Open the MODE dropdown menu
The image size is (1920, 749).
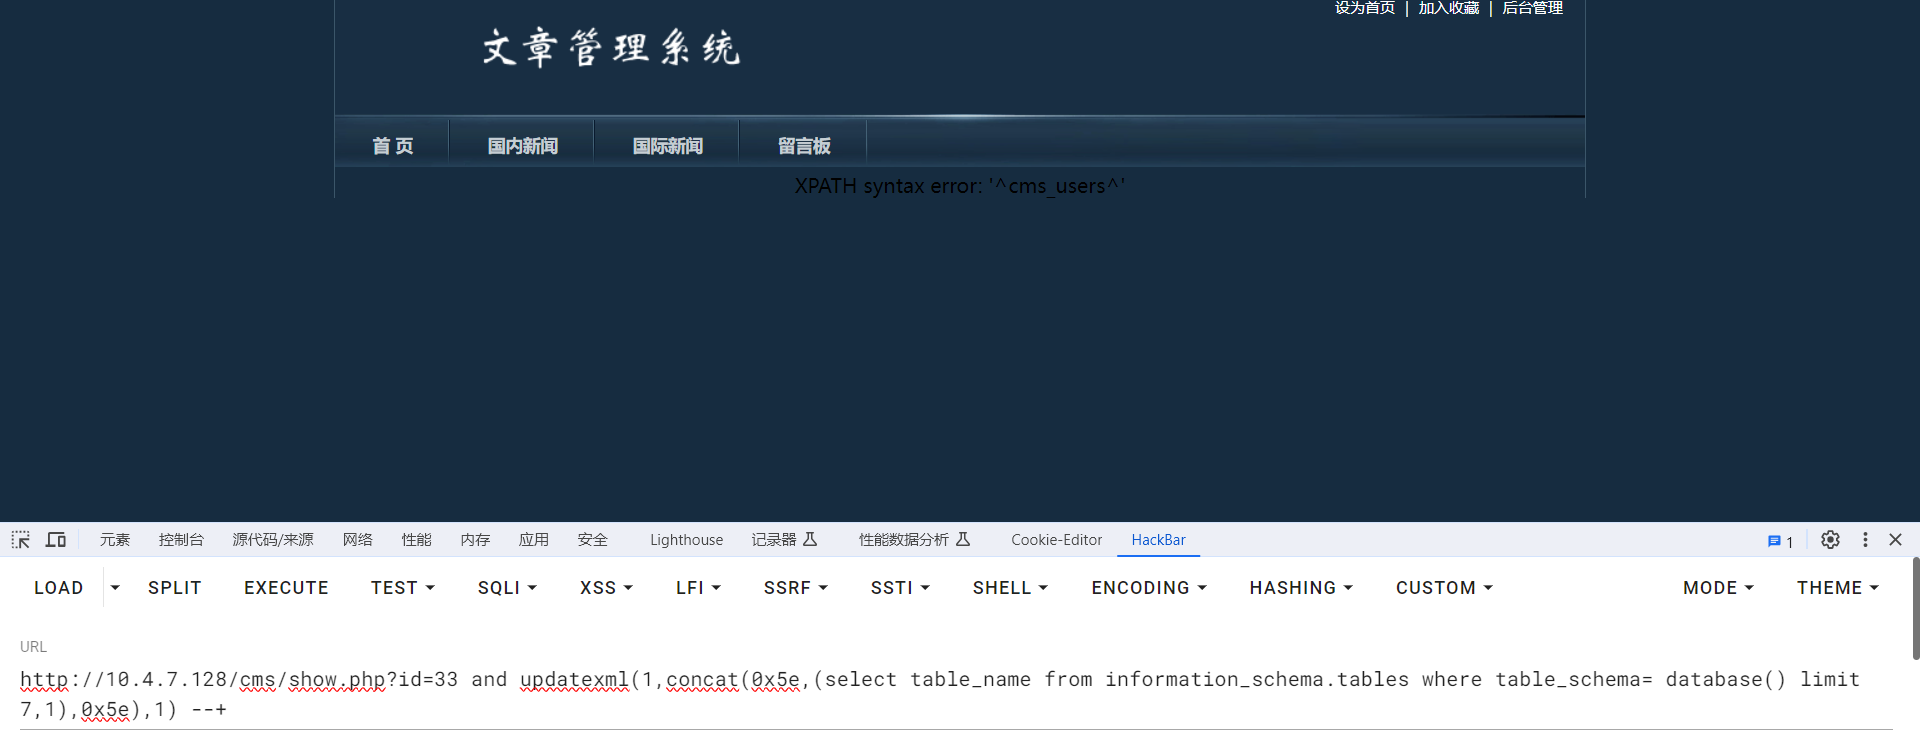click(x=1718, y=588)
